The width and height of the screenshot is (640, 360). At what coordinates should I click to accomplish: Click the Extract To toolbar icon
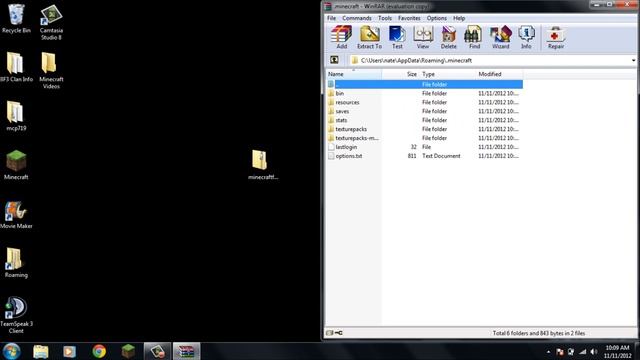pyautogui.click(x=369, y=37)
